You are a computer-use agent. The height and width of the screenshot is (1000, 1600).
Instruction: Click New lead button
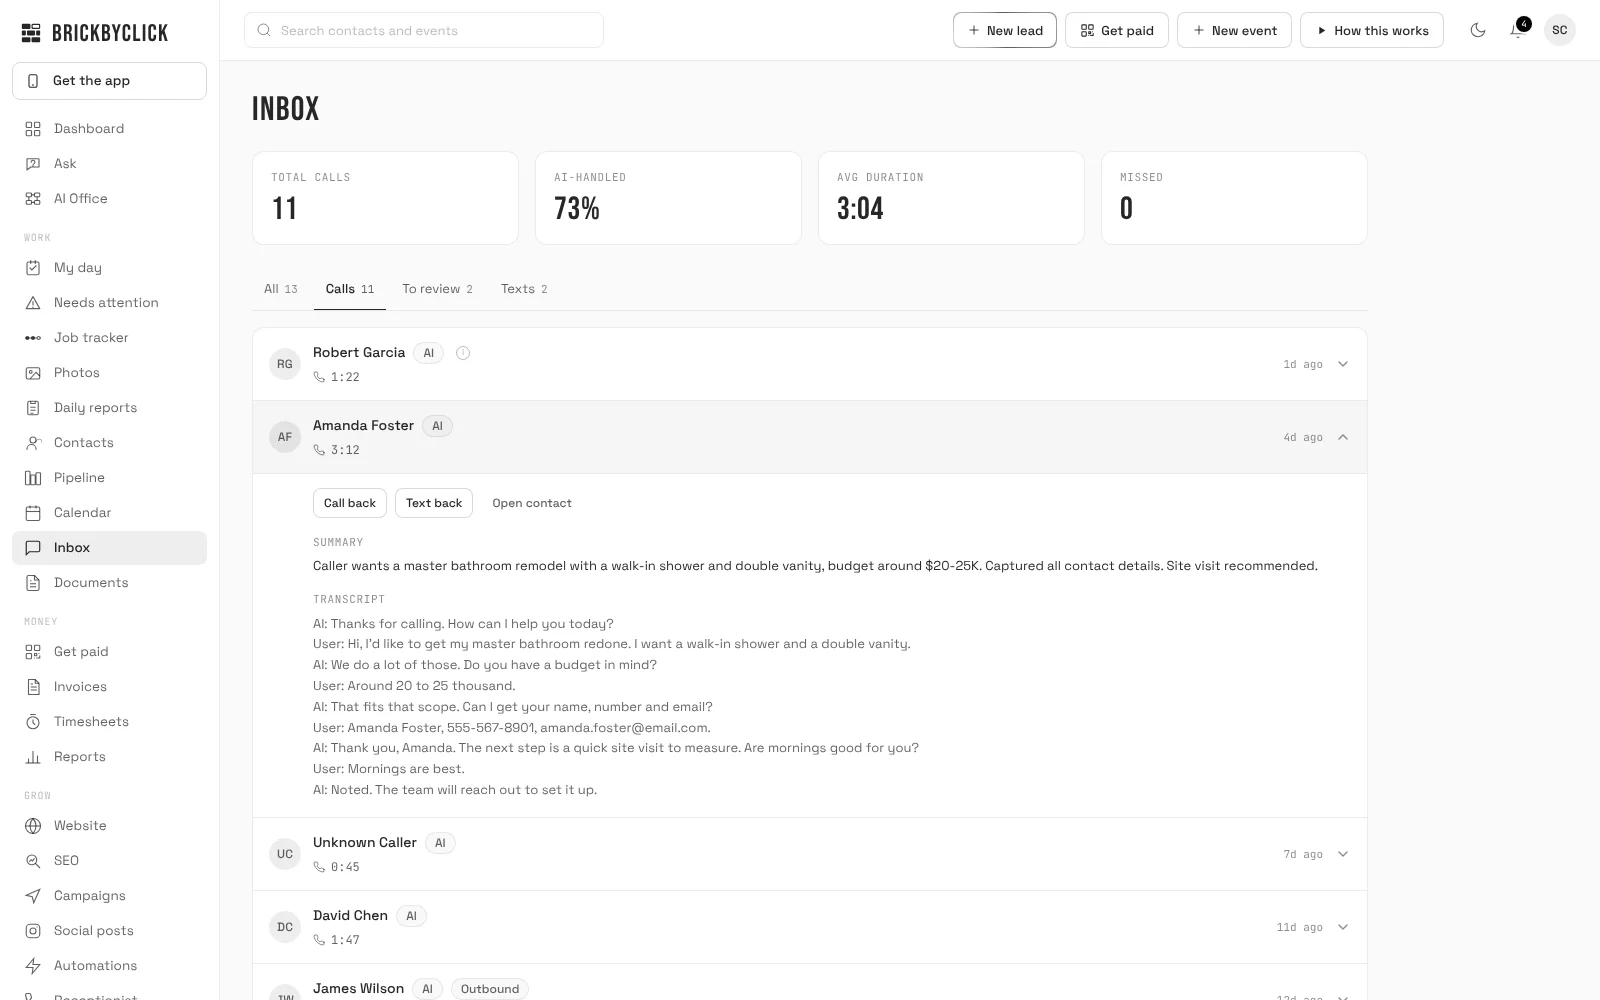pyautogui.click(x=1005, y=30)
